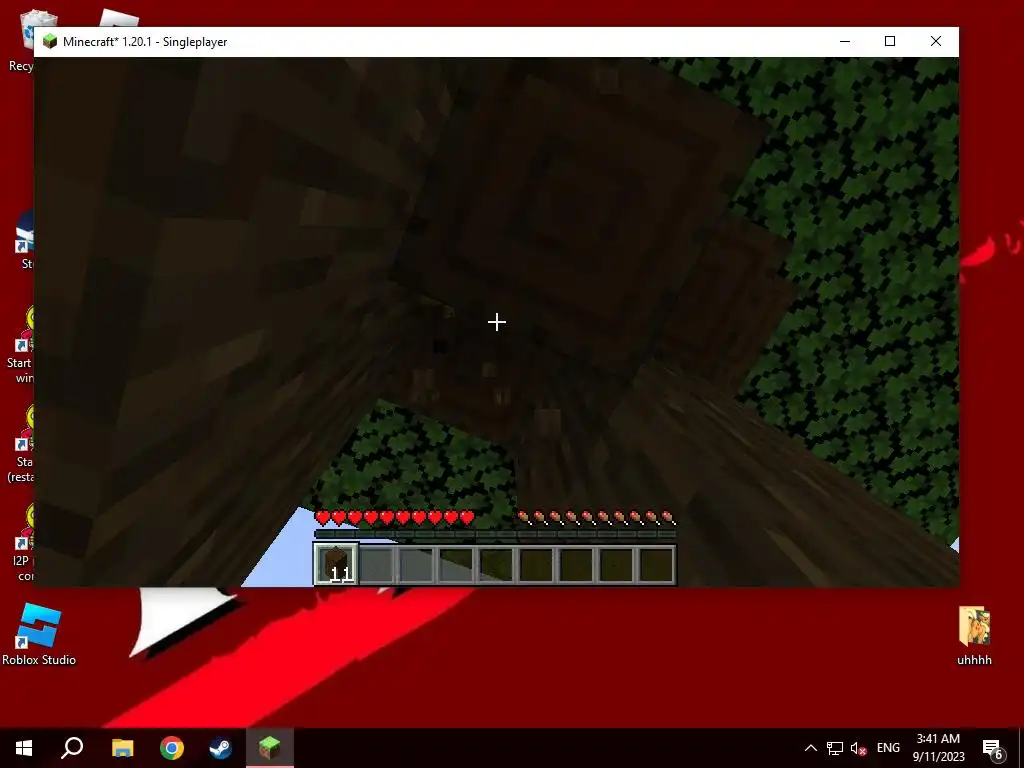Open taskbar Search magnifier
This screenshot has height=768, width=1024.
[72, 748]
